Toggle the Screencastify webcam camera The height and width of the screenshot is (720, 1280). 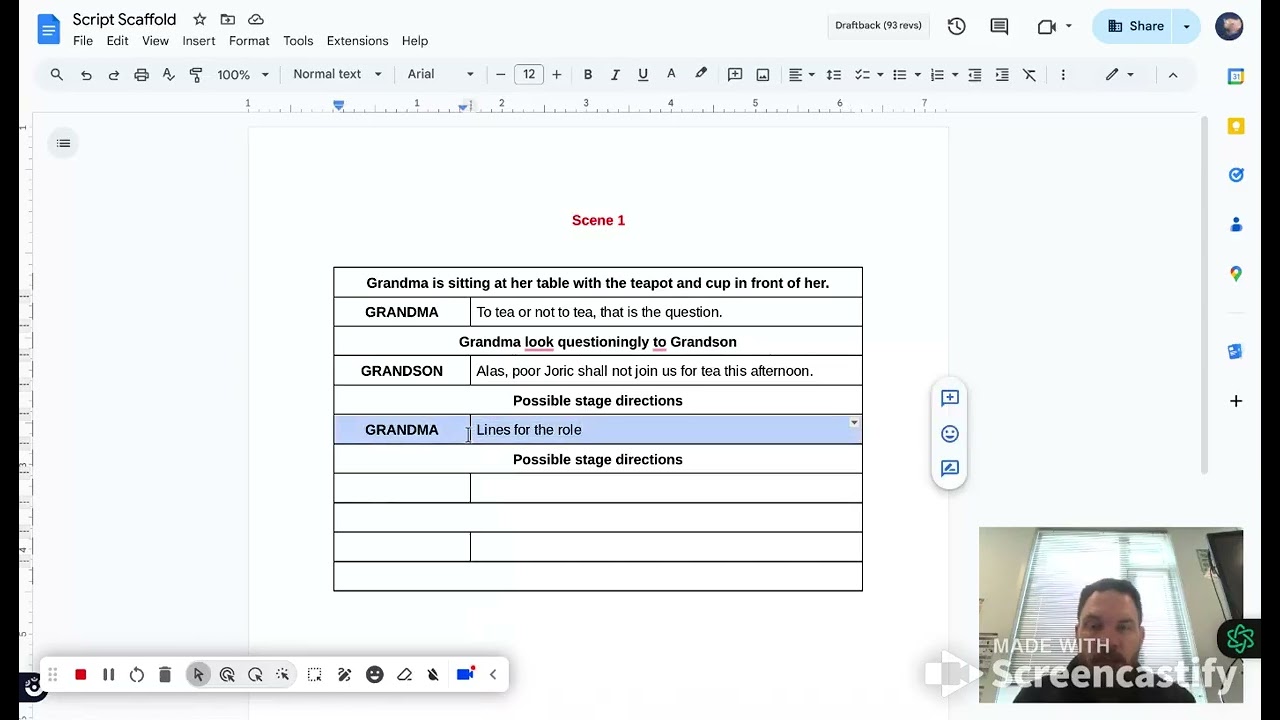click(465, 675)
